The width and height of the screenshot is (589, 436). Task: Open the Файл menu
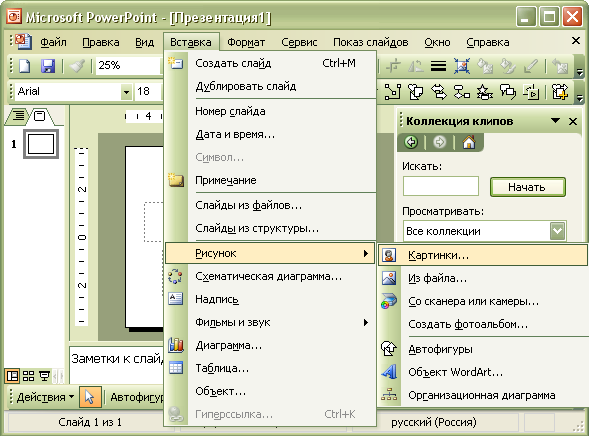click(x=53, y=42)
